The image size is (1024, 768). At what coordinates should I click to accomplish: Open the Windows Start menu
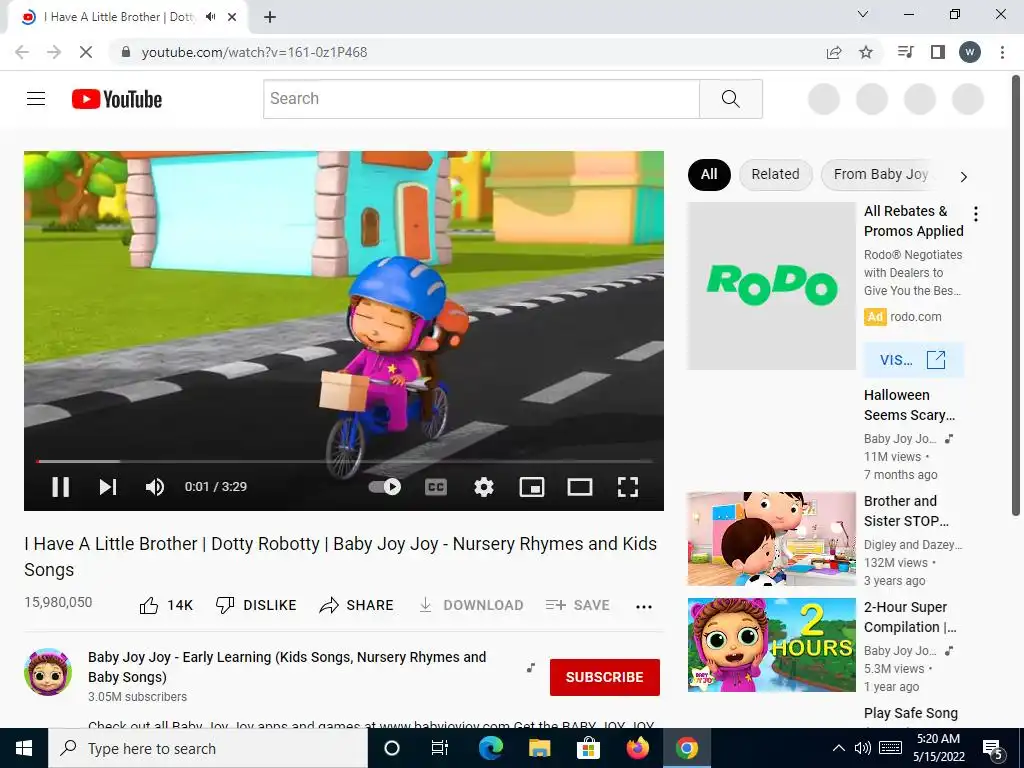pos(24,748)
